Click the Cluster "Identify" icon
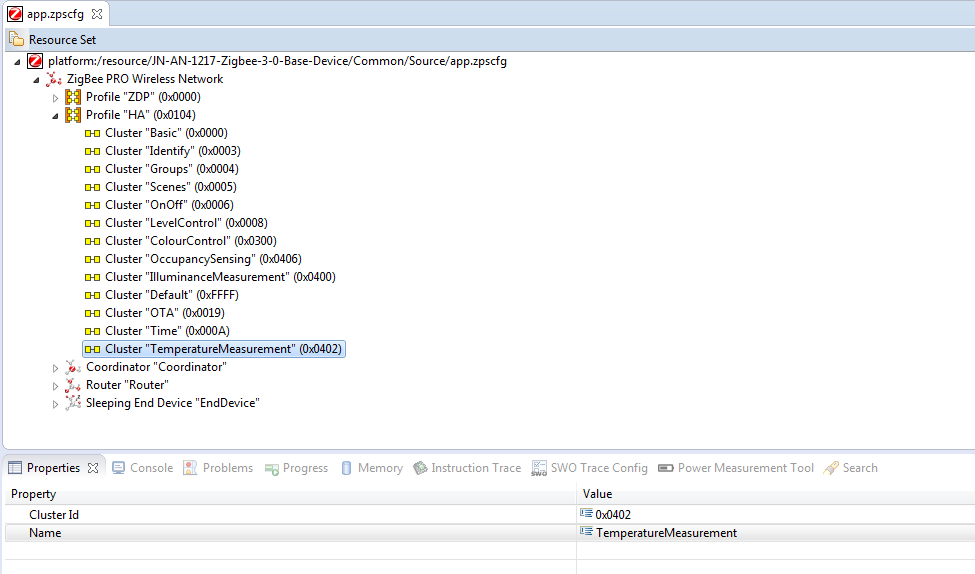This screenshot has height=574, width=975. pos(92,151)
